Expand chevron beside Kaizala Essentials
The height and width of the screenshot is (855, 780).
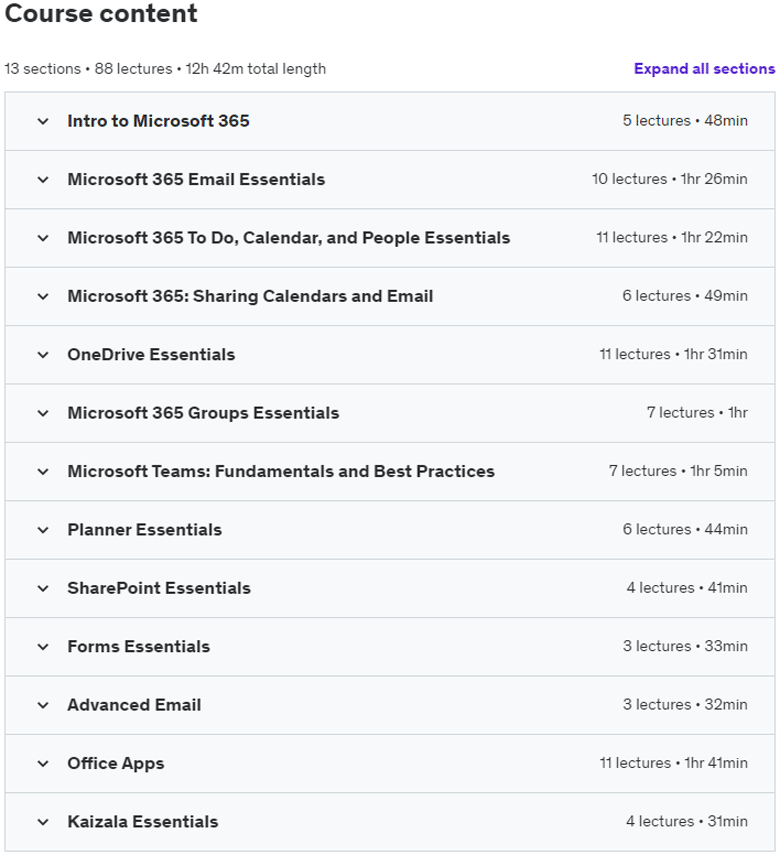pyautogui.click(x=43, y=821)
